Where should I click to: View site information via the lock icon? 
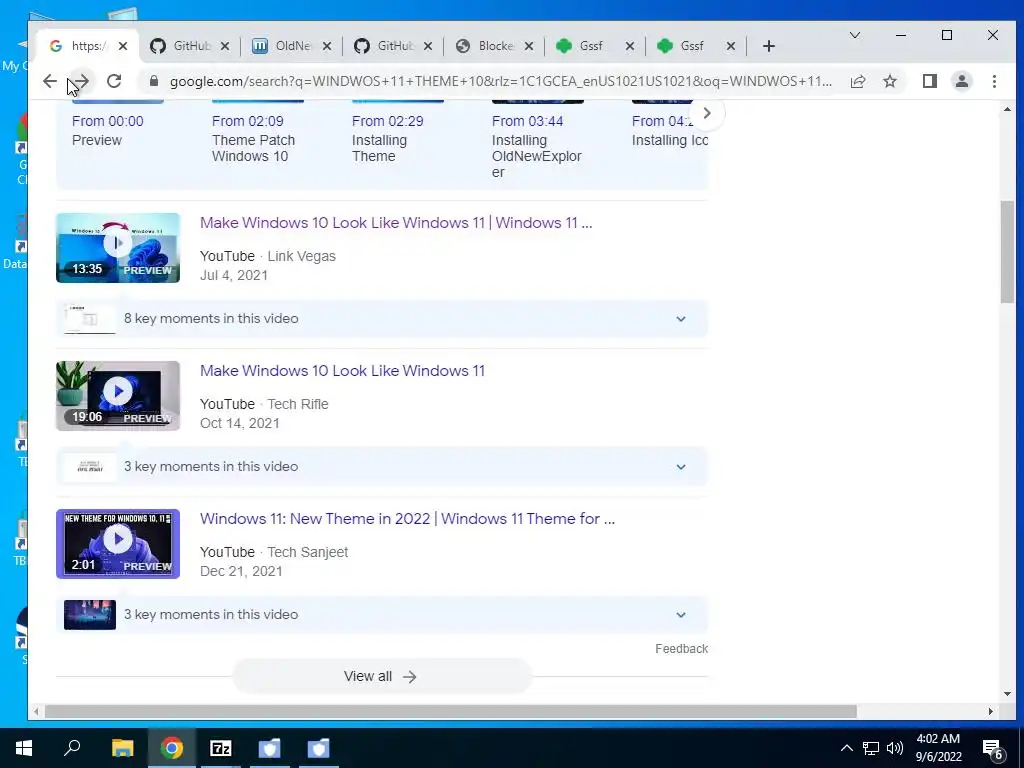click(x=153, y=81)
